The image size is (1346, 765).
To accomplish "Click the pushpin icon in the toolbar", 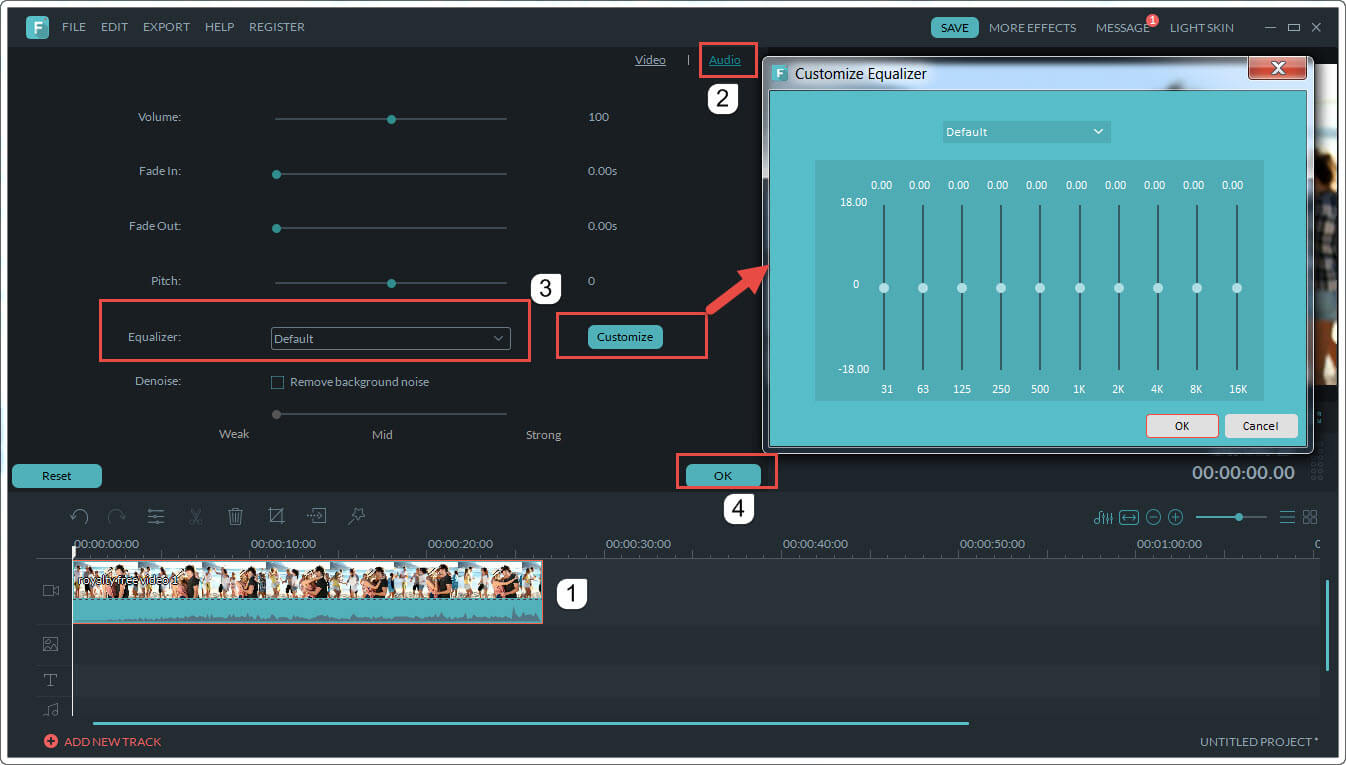I will click(x=356, y=515).
